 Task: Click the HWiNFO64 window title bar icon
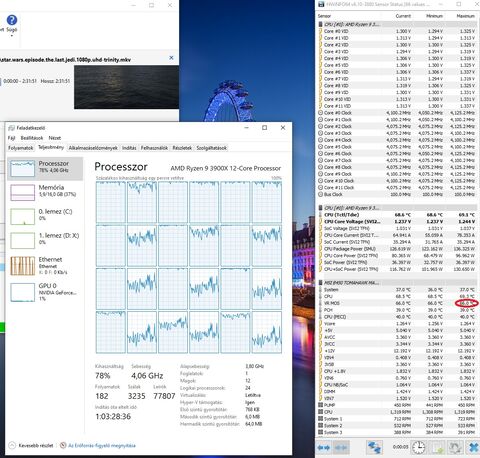(x=321, y=4)
